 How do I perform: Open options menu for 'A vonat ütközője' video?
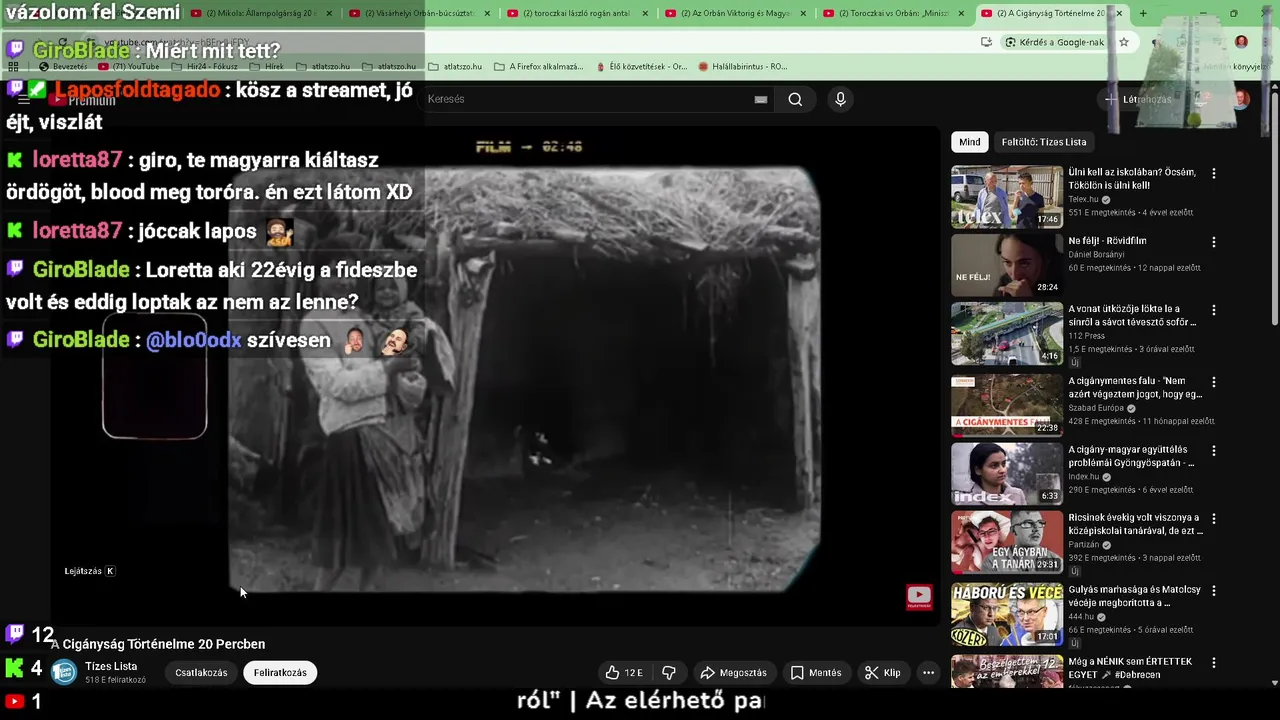(1214, 311)
